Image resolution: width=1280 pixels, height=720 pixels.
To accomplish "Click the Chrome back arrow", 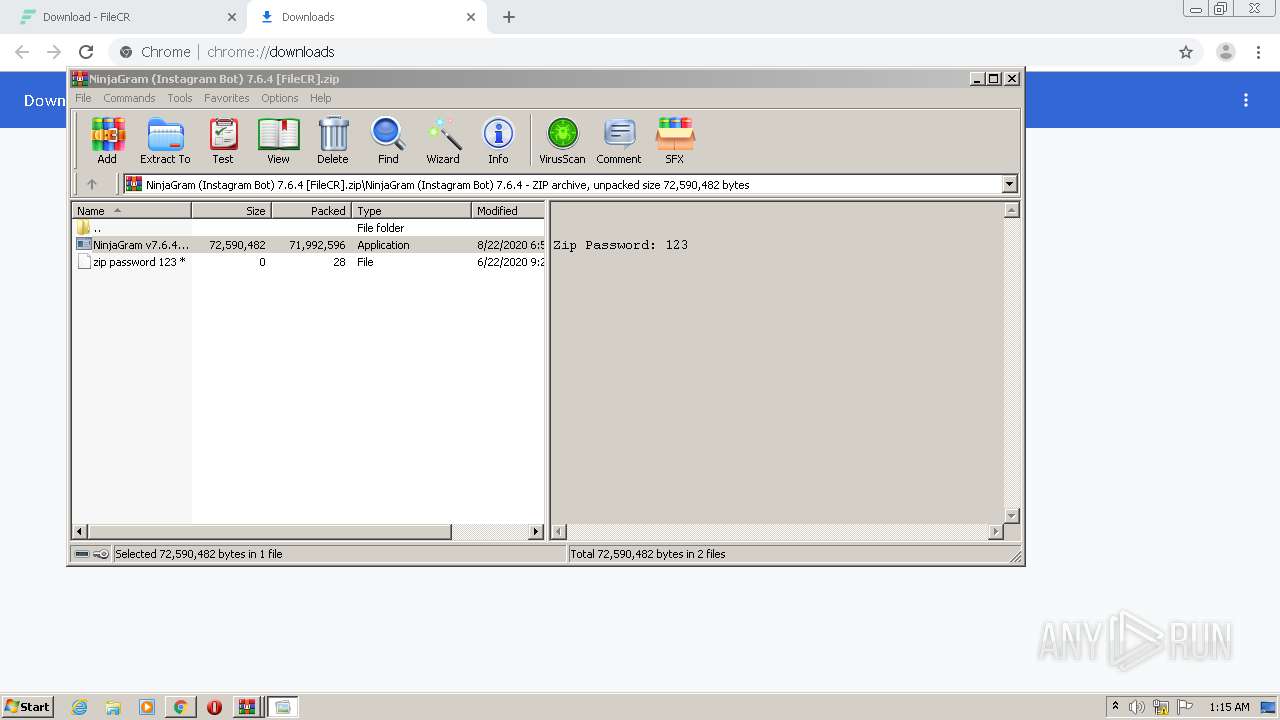I will pos(22,52).
